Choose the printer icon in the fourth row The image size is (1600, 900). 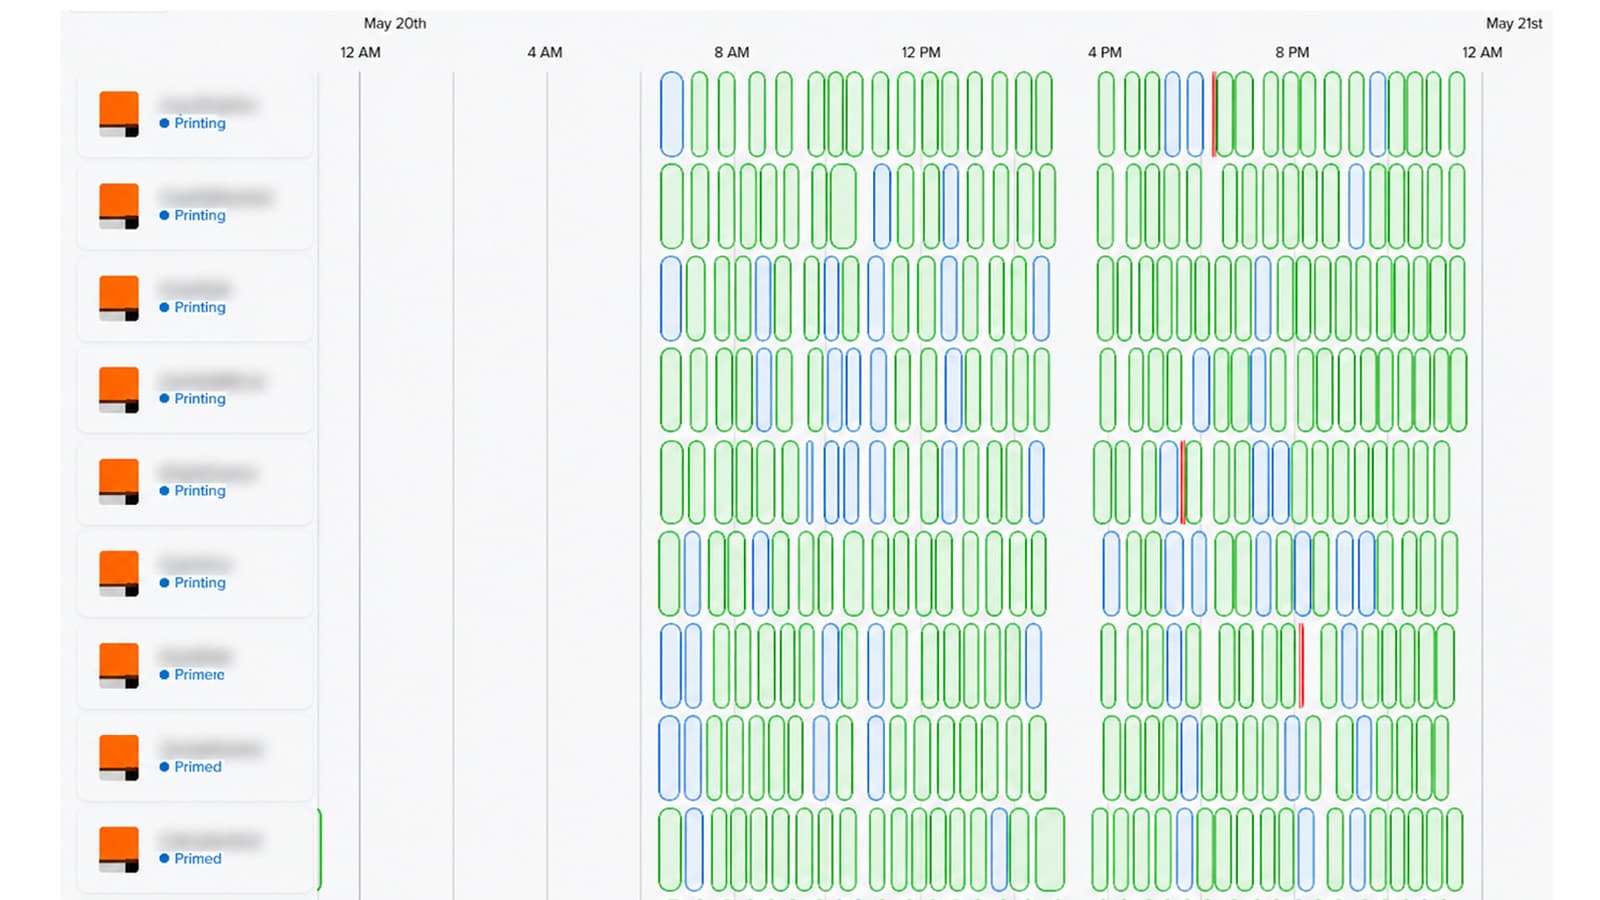click(x=119, y=389)
